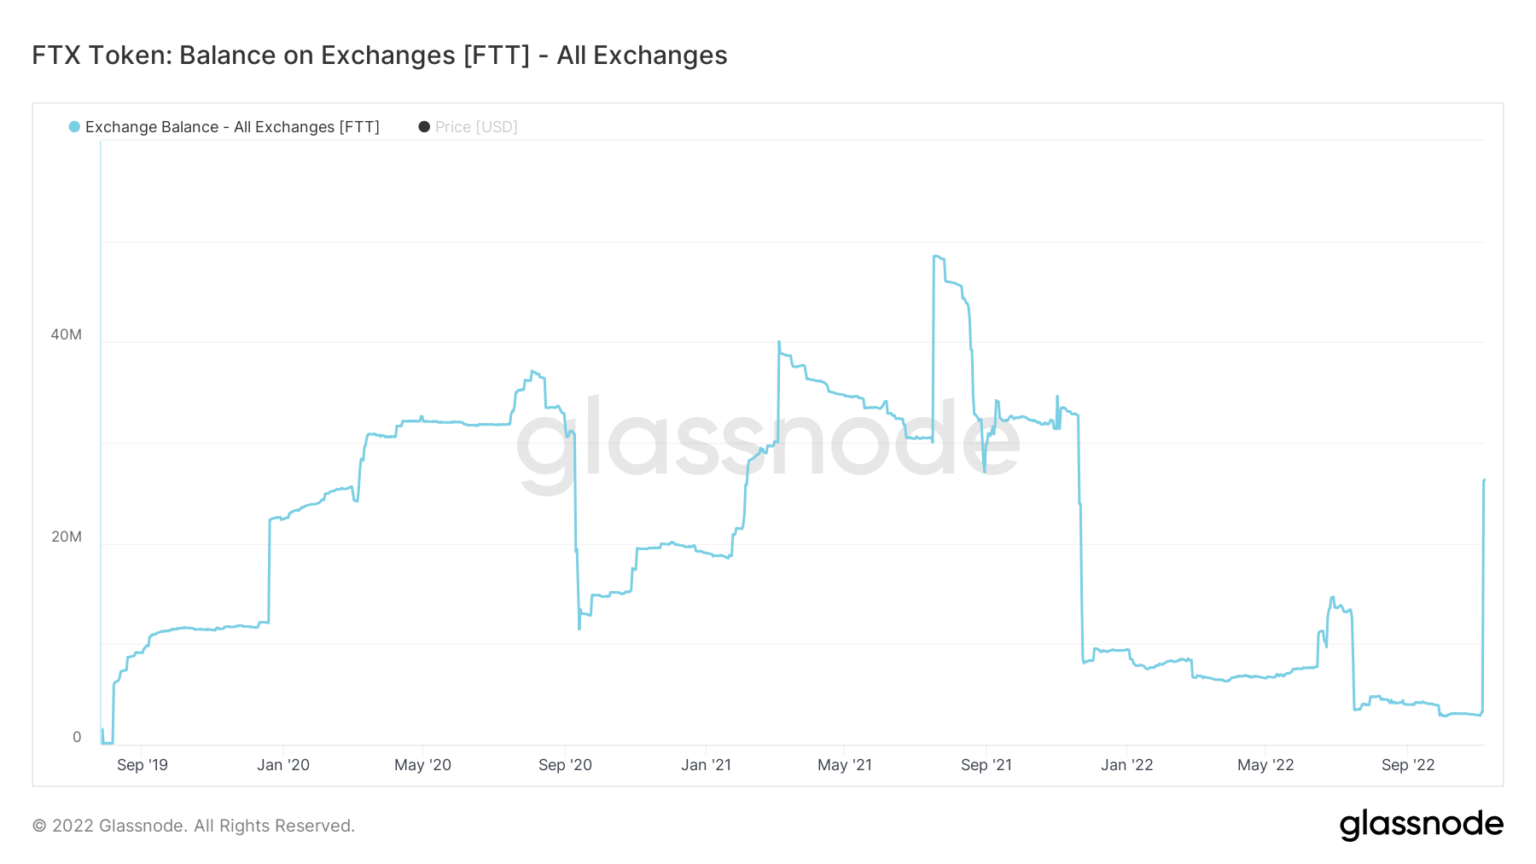
Task: Click the blue Exchange Balance legend dot
Action: tap(74, 127)
